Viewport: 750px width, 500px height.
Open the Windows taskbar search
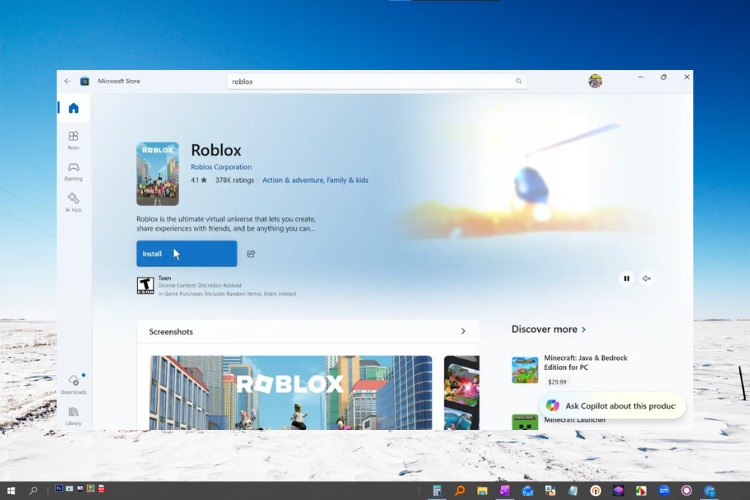point(33,490)
